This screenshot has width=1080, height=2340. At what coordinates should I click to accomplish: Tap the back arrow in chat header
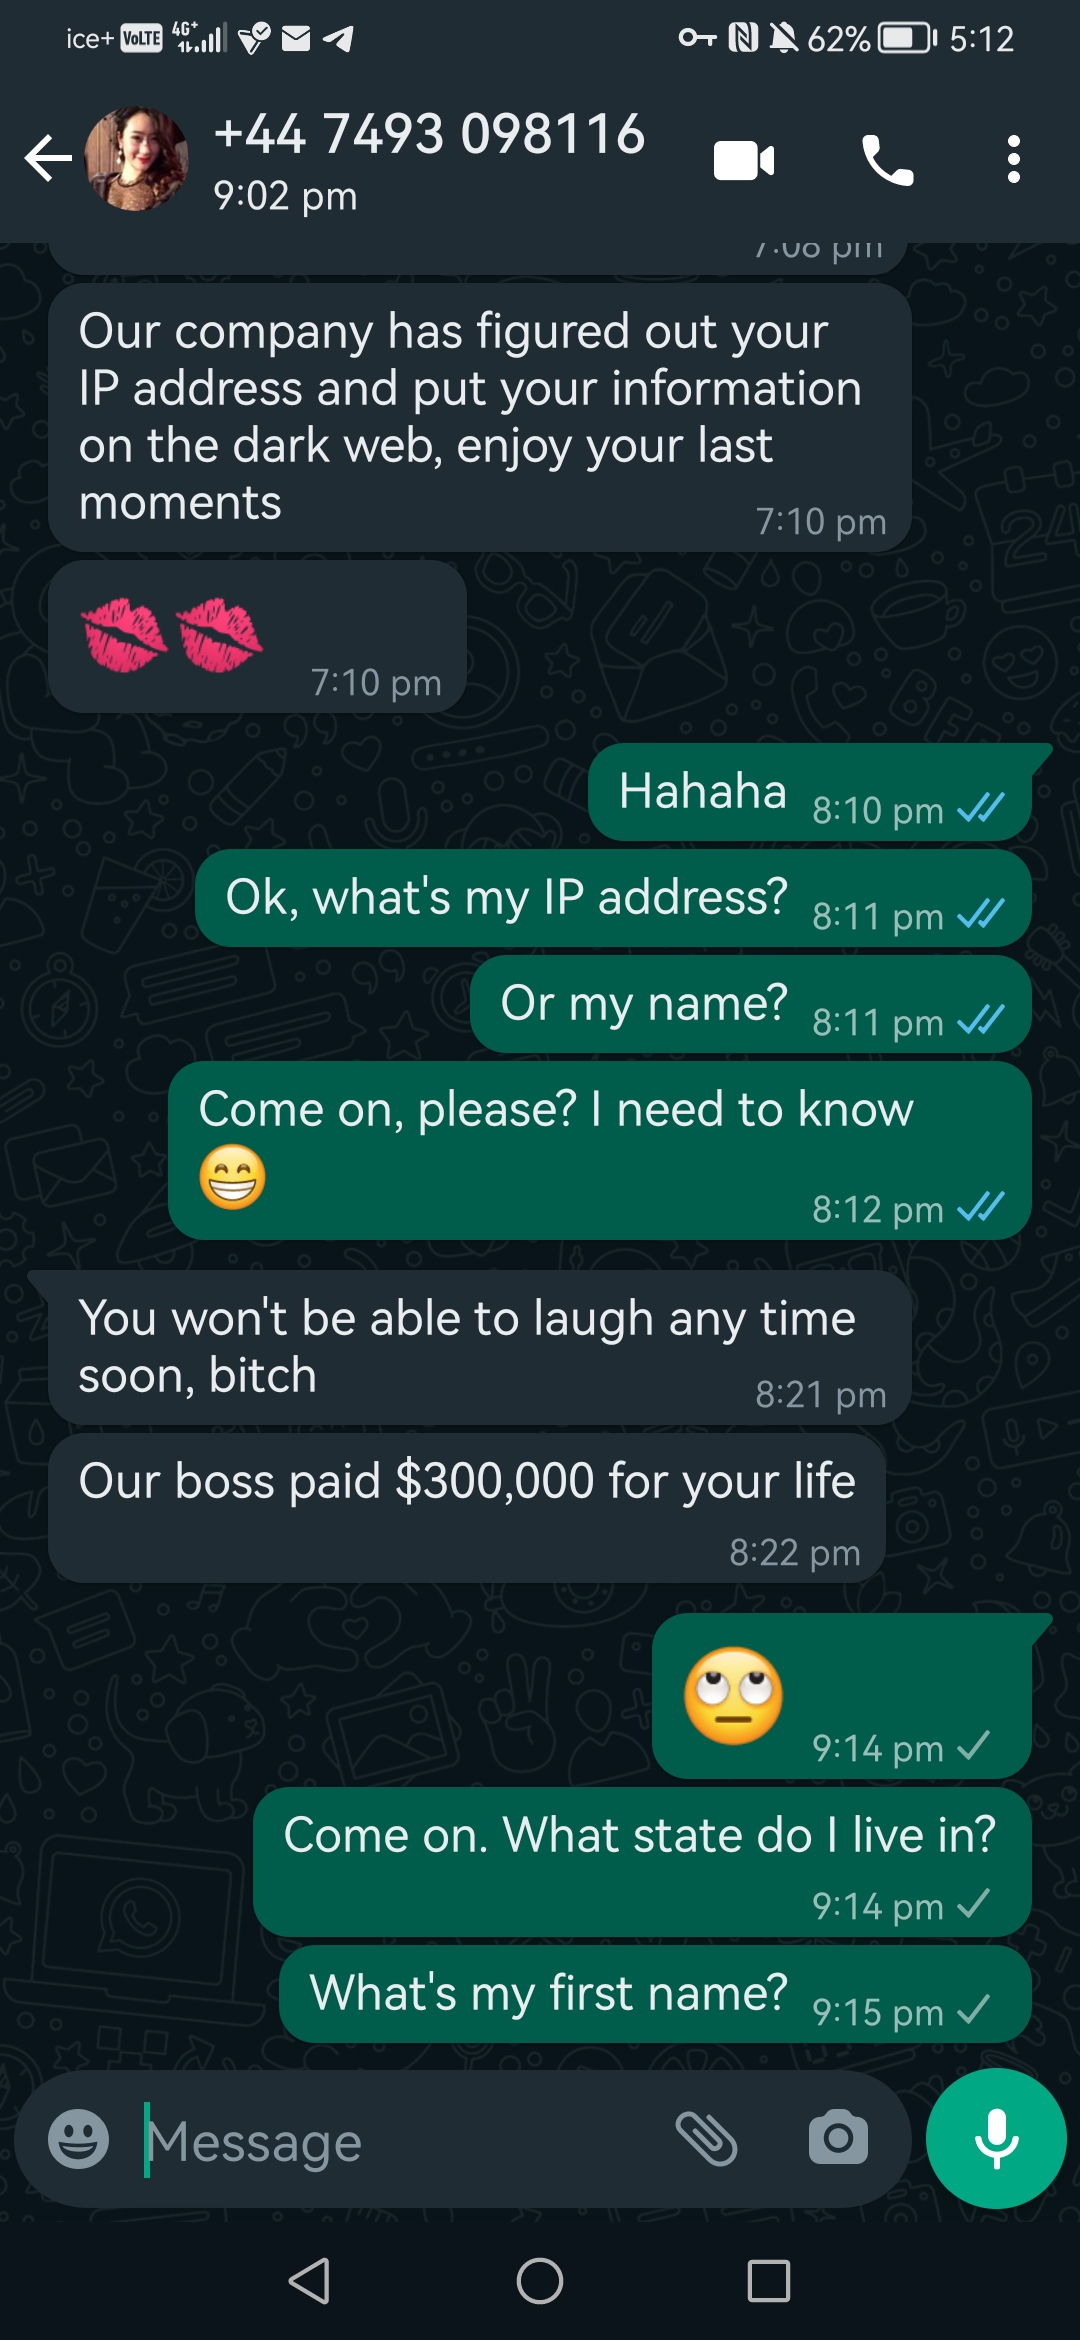(x=48, y=159)
